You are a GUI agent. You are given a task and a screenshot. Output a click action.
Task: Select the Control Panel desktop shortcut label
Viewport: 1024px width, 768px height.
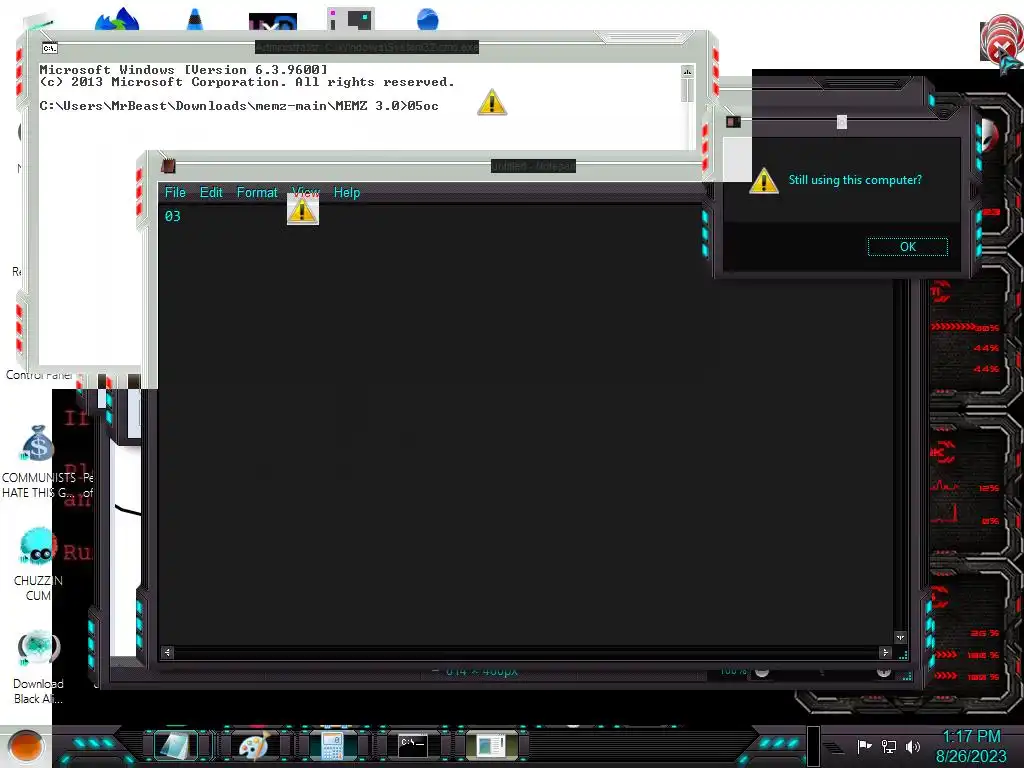39,376
